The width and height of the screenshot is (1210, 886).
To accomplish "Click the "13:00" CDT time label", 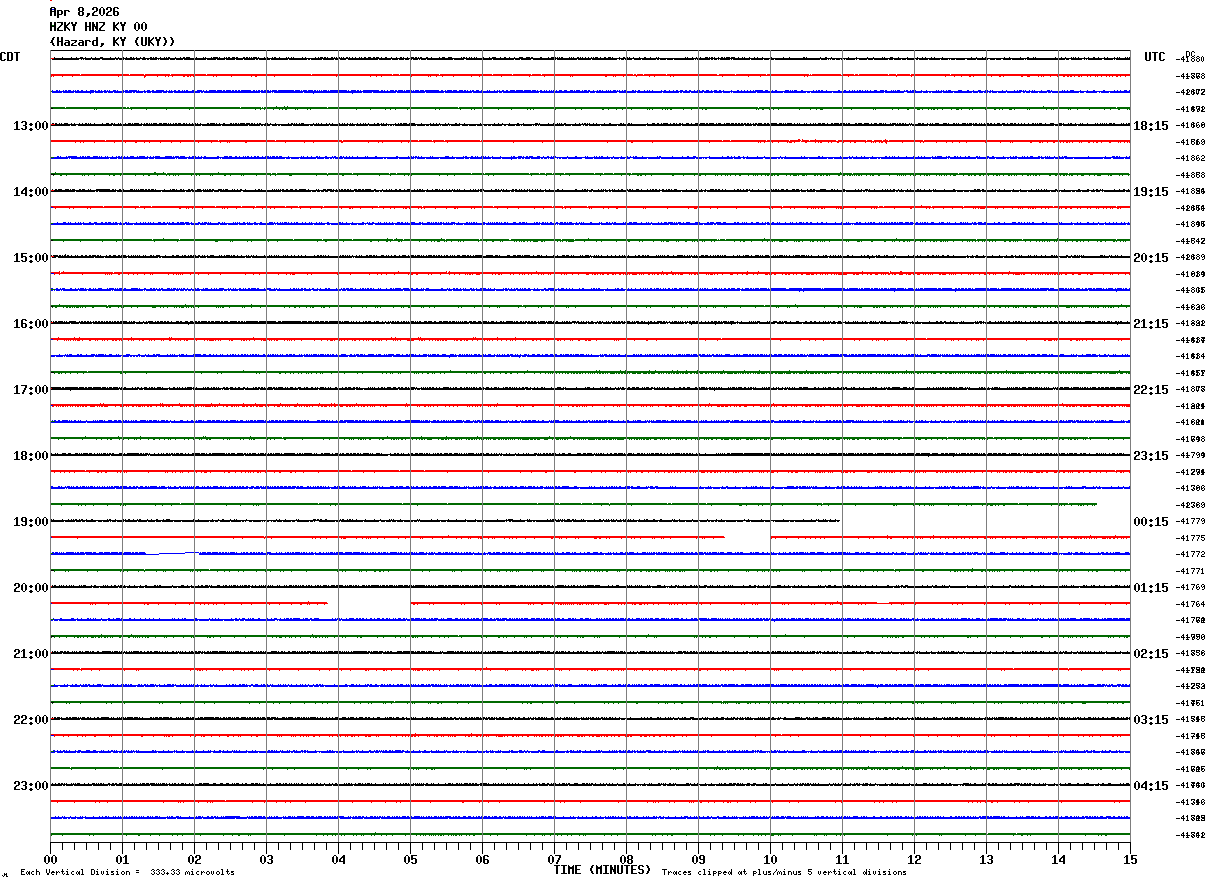I will [30, 126].
